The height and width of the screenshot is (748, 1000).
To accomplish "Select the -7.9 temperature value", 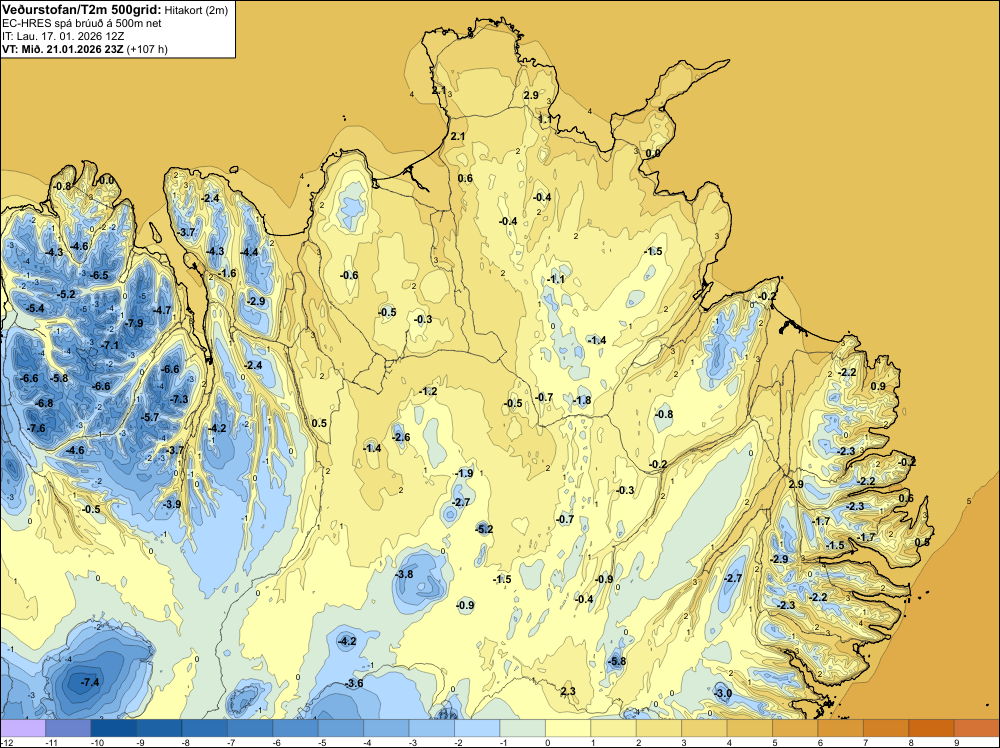I will (134, 323).
